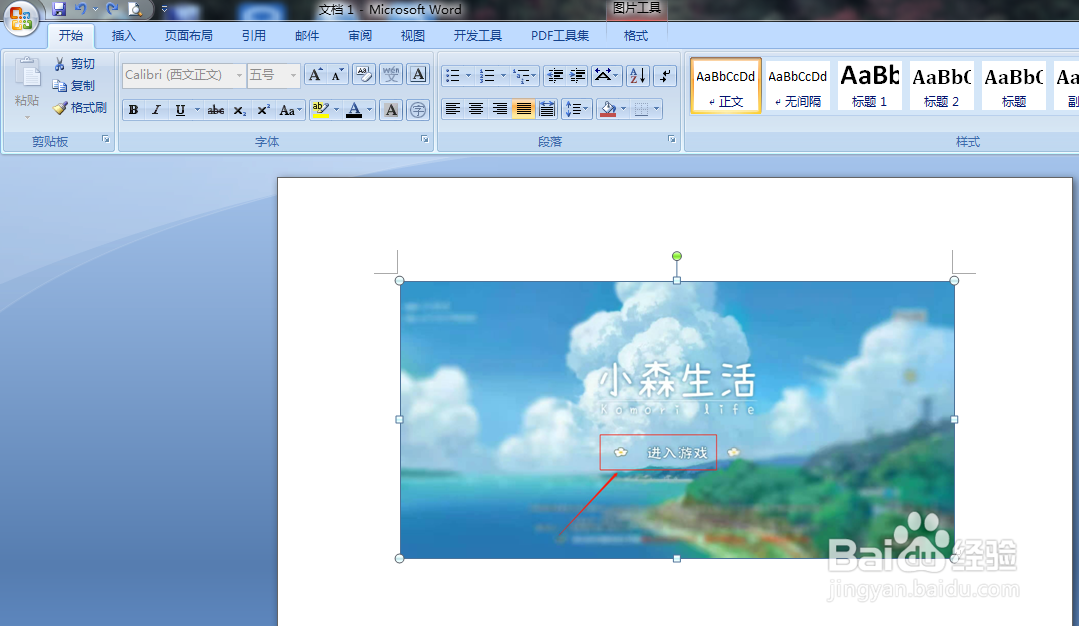This screenshot has height=626, width=1079.
Task: Click the Office button logo
Action: click(21, 17)
